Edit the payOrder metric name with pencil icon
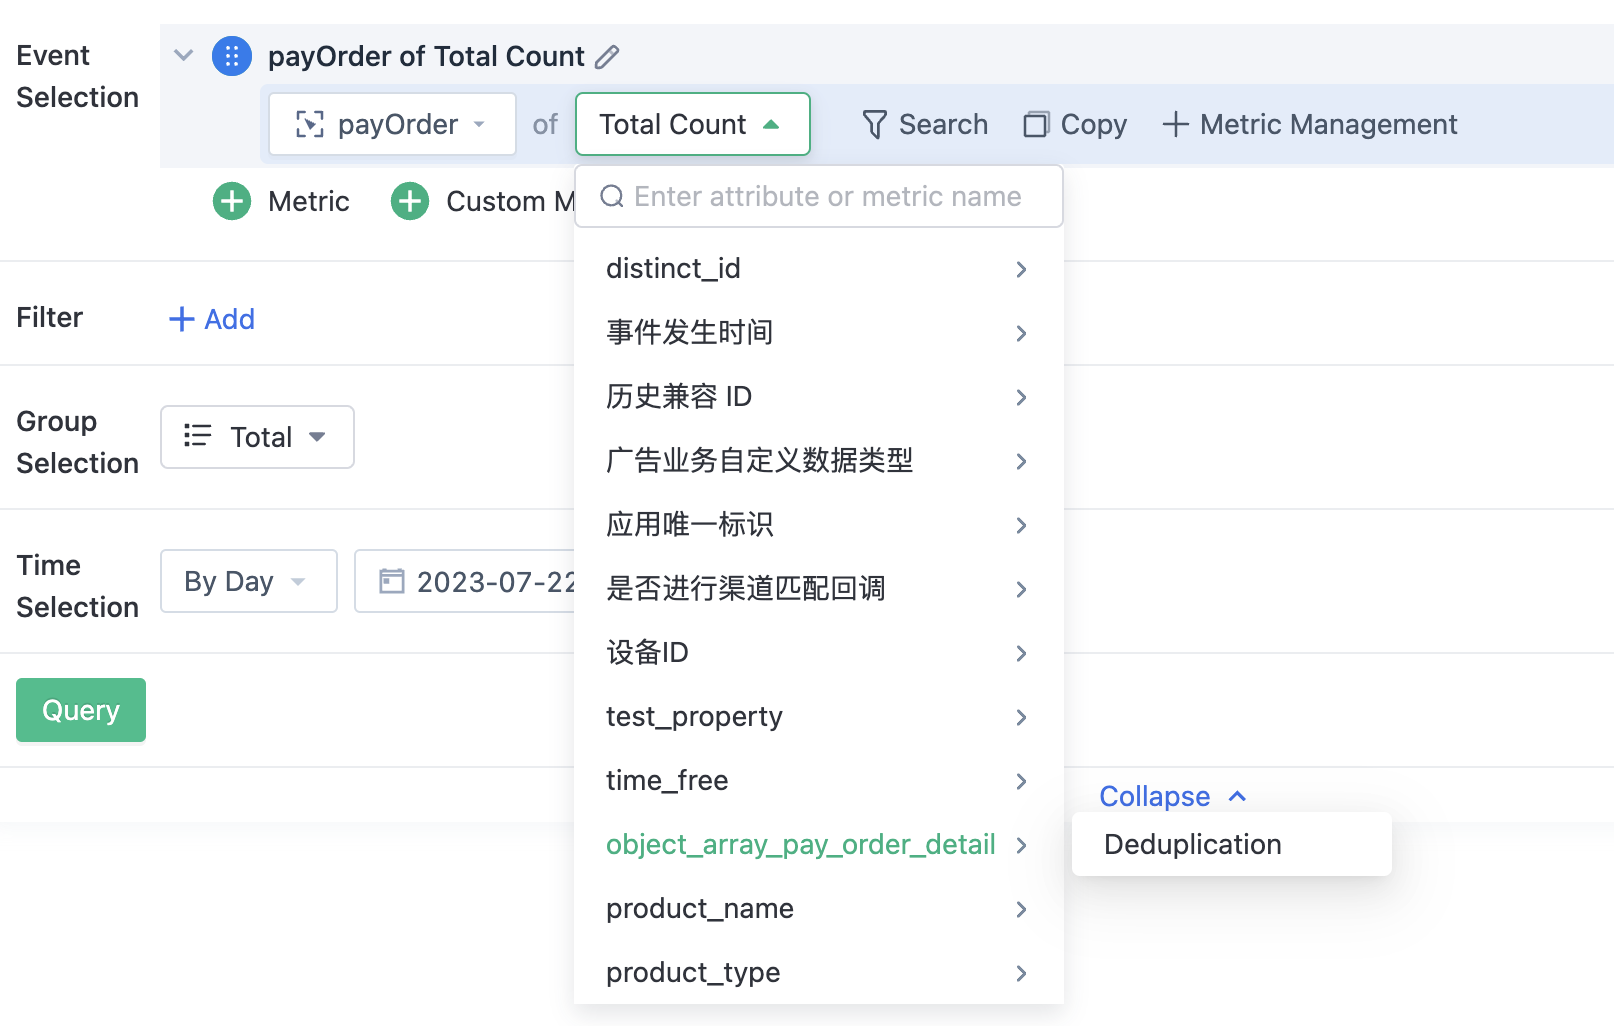The height and width of the screenshot is (1026, 1614). coord(609,56)
